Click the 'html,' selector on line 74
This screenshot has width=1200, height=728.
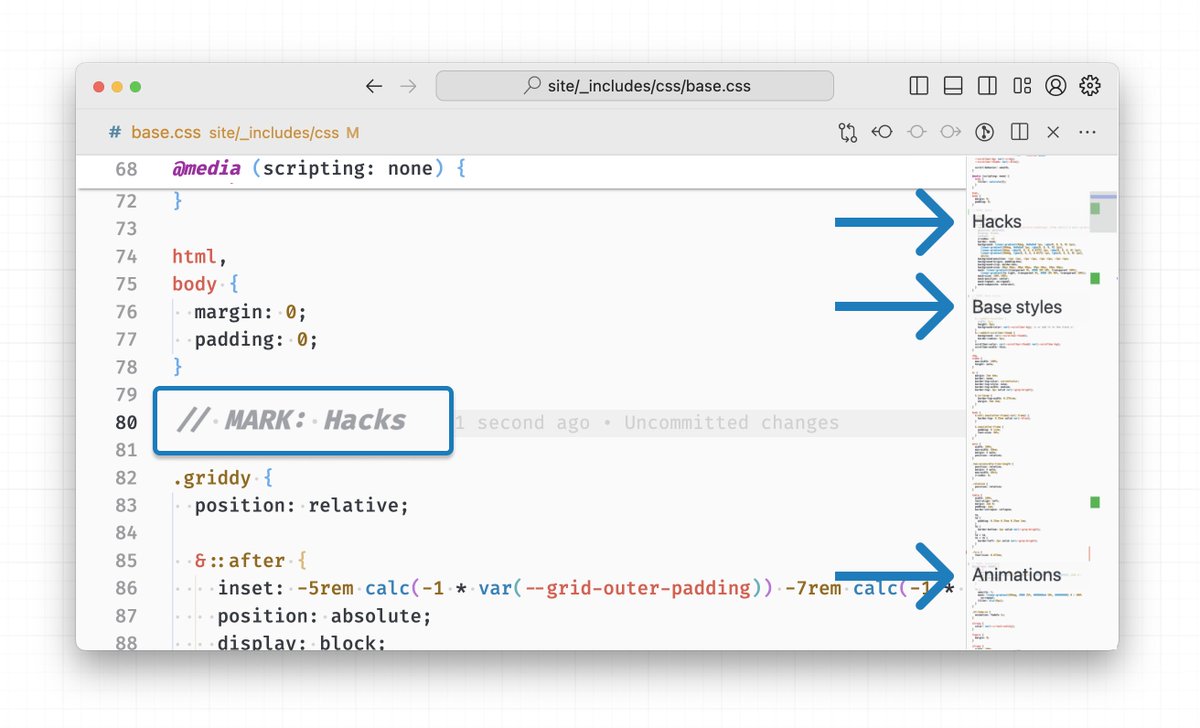coord(200,257)
